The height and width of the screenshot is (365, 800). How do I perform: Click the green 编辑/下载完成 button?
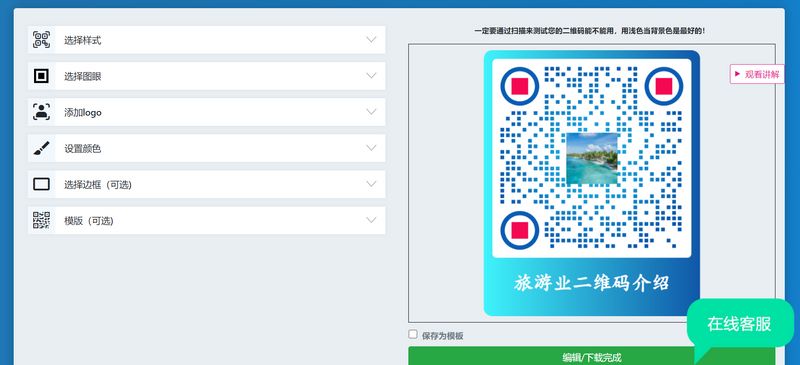coord(592,356)
